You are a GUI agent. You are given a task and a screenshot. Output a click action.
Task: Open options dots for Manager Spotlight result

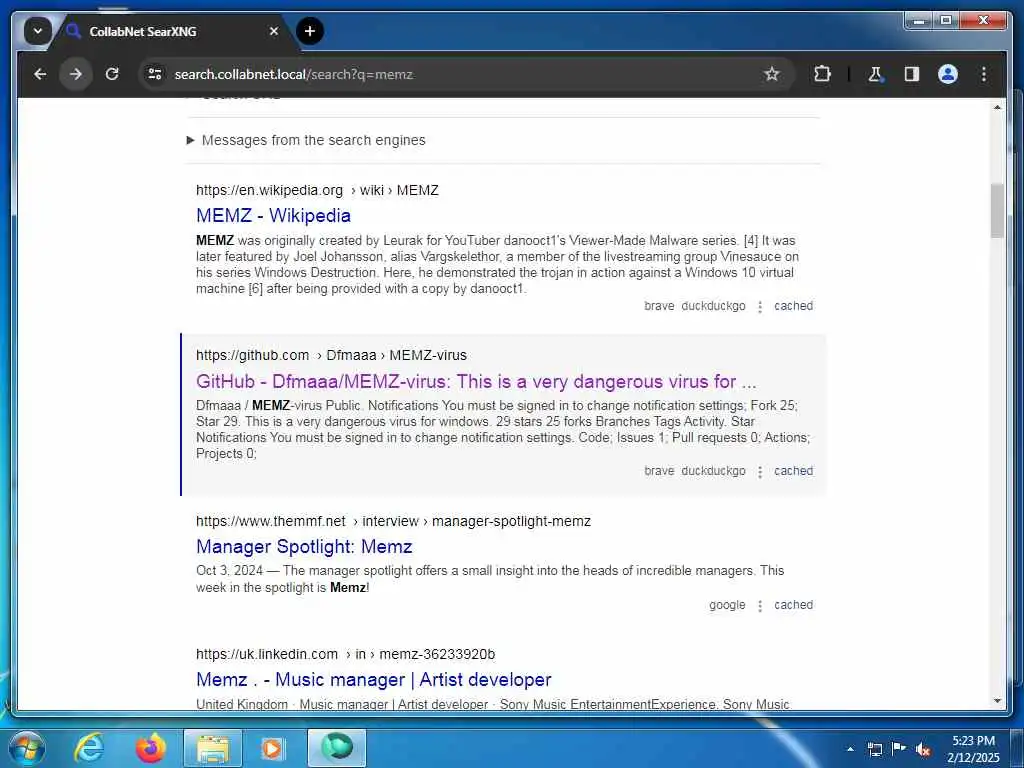(760, 606)
